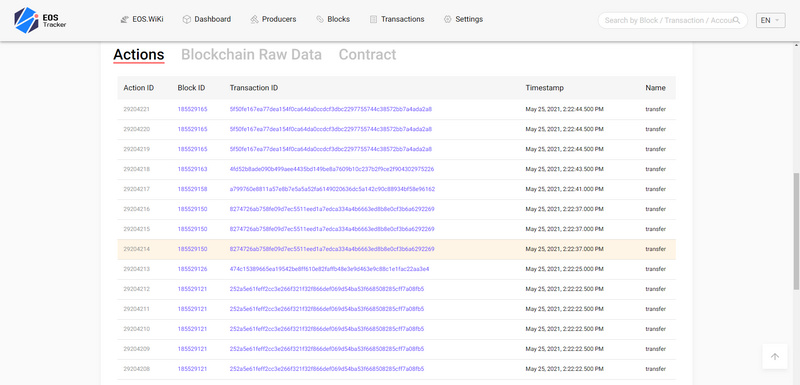The height and width of the screenshot is (385, 800).
Task: Select highlighted row with action 29204214
Action: pos(396,249)
